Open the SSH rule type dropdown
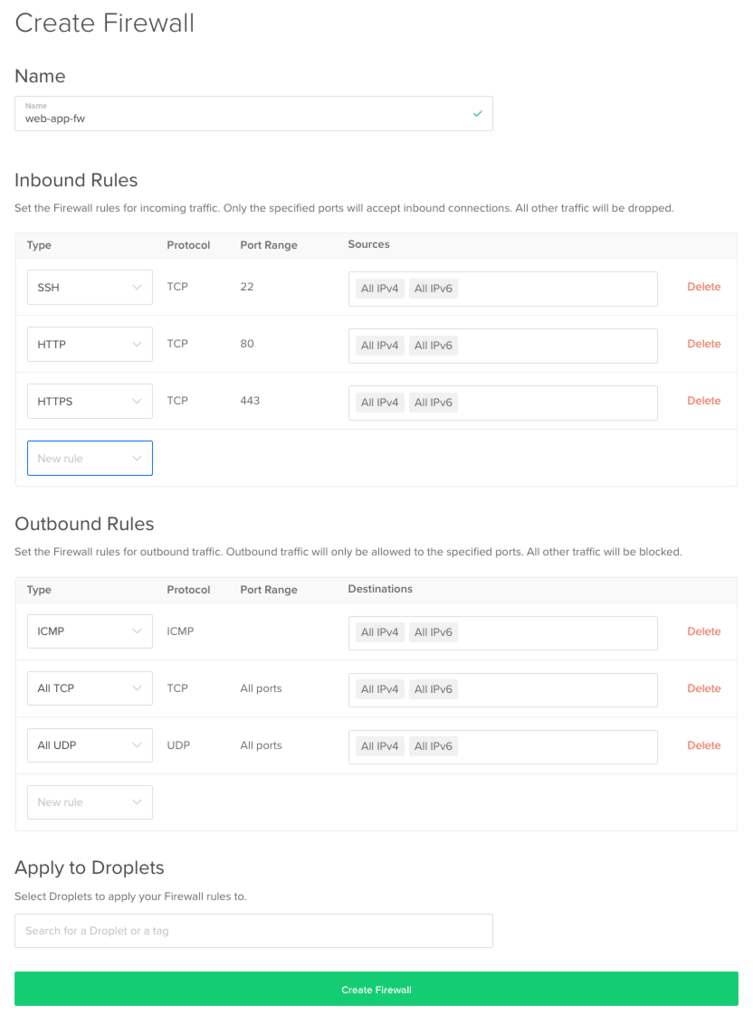 coord(89,288)
